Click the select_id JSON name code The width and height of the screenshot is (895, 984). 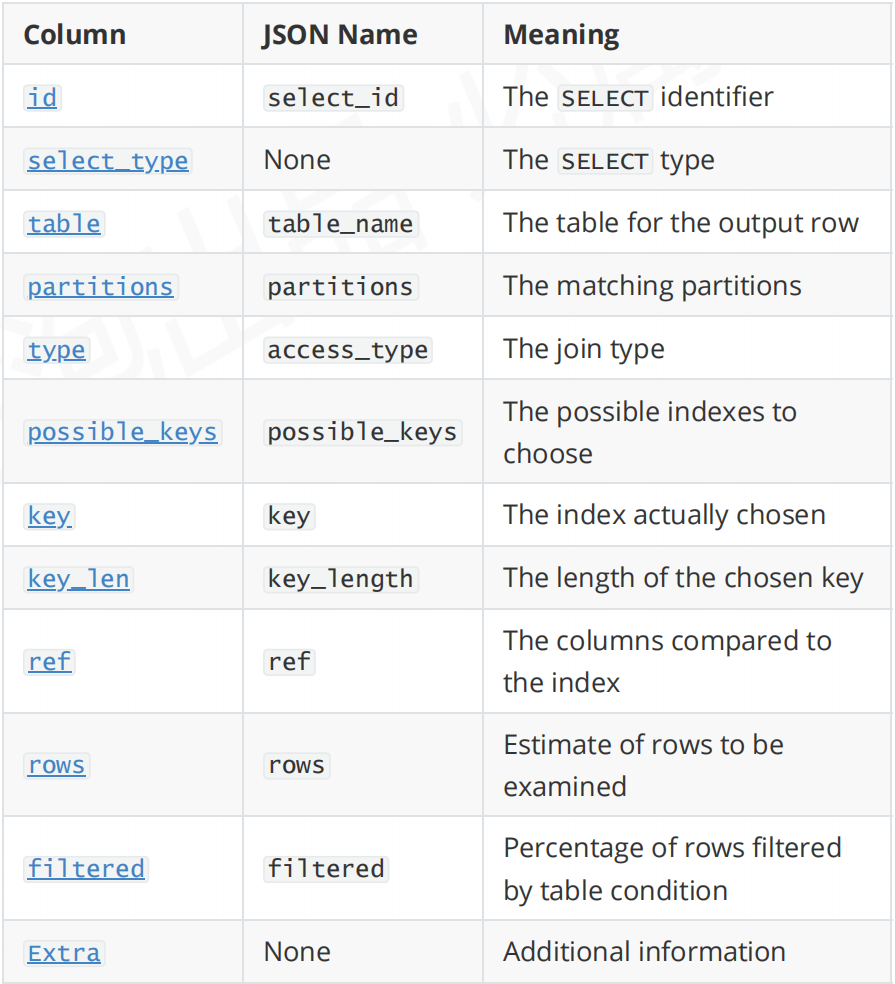pyautogui.click(x=333, y=98)
